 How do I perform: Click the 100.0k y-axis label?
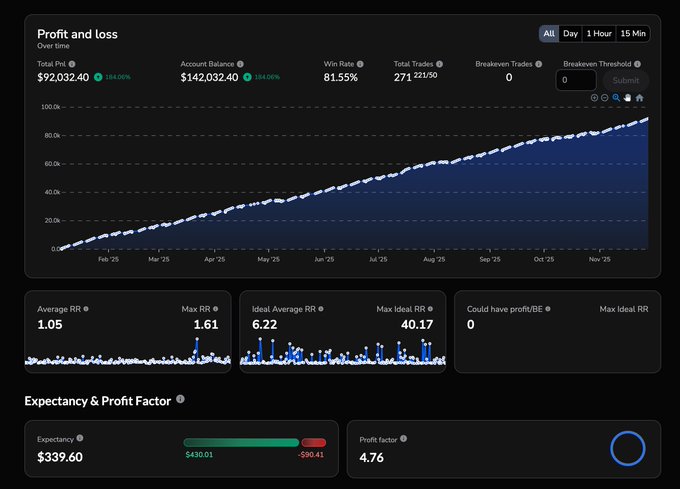50,107
